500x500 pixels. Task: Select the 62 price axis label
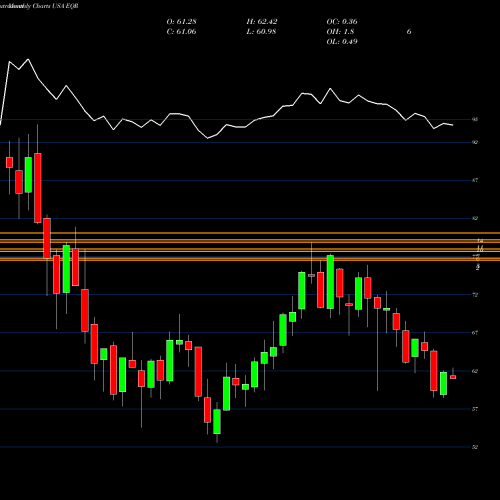point(475,371)
